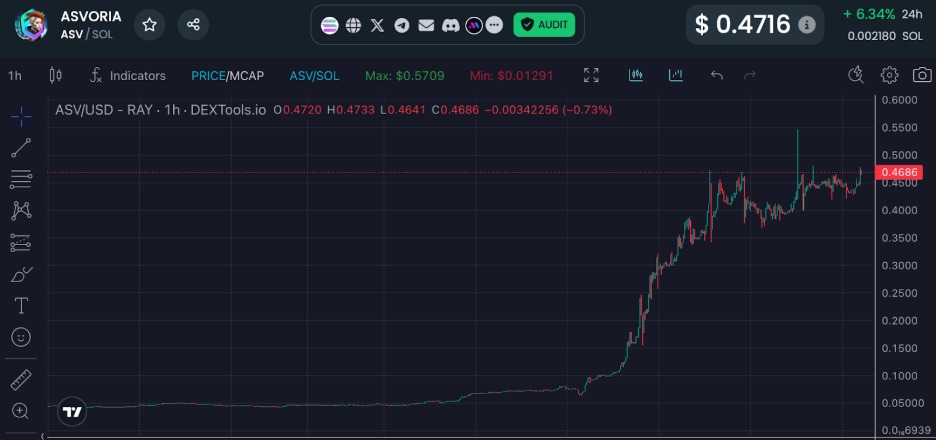Open price info icon beside $0.4716
Image resolution: width=937 pixels, height=440 pixels.
click(807, 25)
